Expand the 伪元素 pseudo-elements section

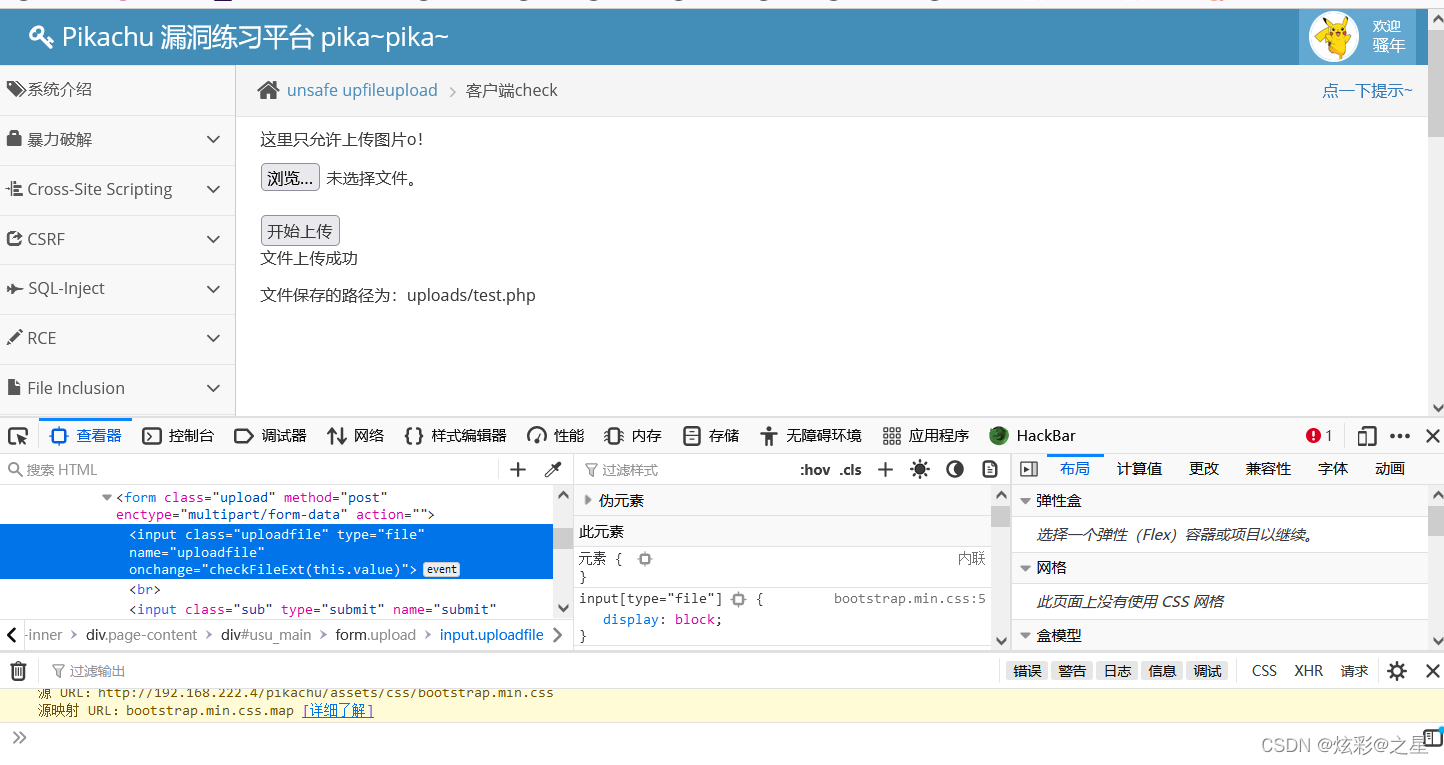tap(588, 501)
